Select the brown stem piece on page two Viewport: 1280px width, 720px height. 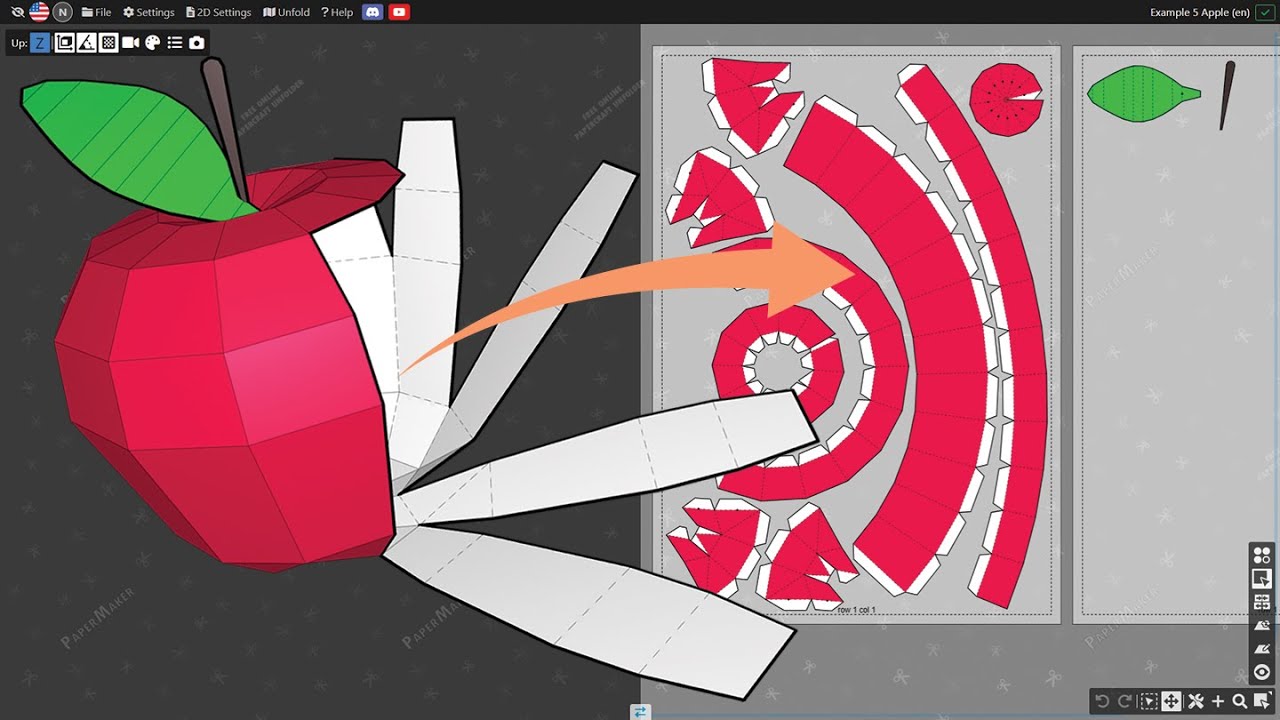pos(1226,95)
